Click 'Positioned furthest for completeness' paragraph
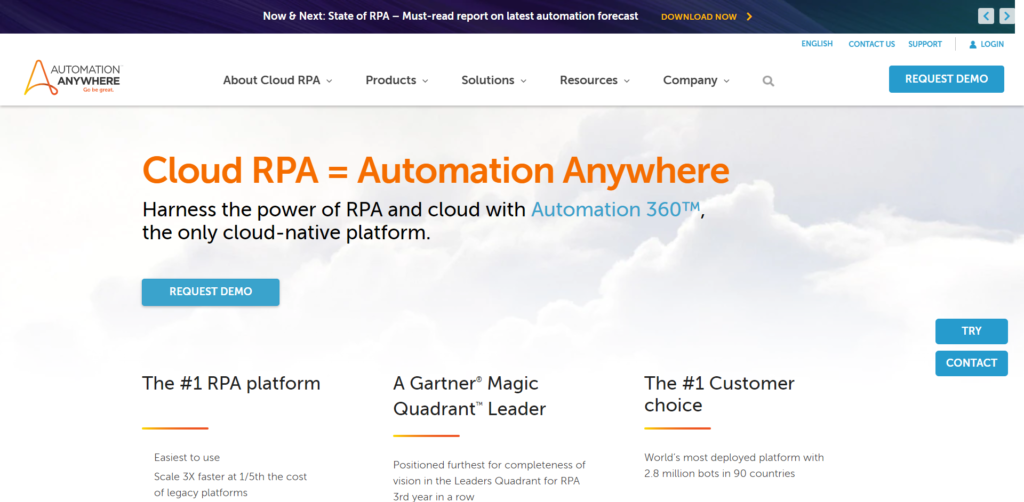 click(489, 481)
